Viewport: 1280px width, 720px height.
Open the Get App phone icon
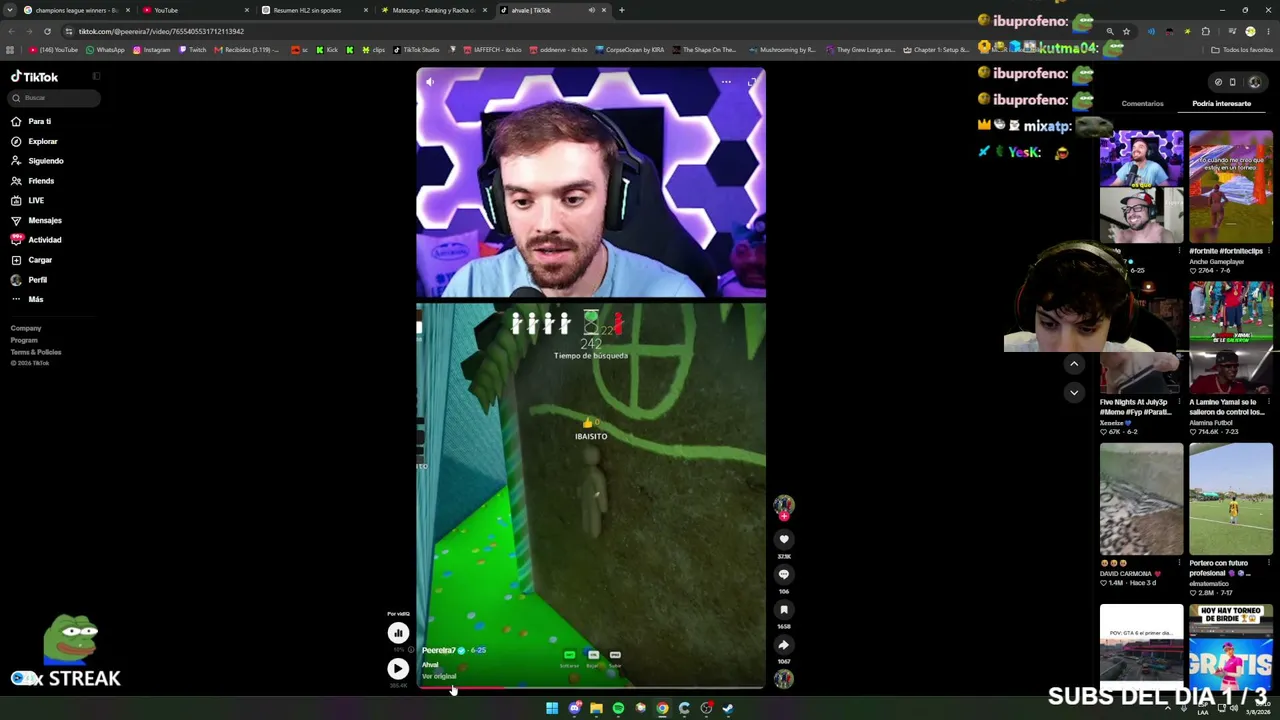click(x=1233, y=82)
